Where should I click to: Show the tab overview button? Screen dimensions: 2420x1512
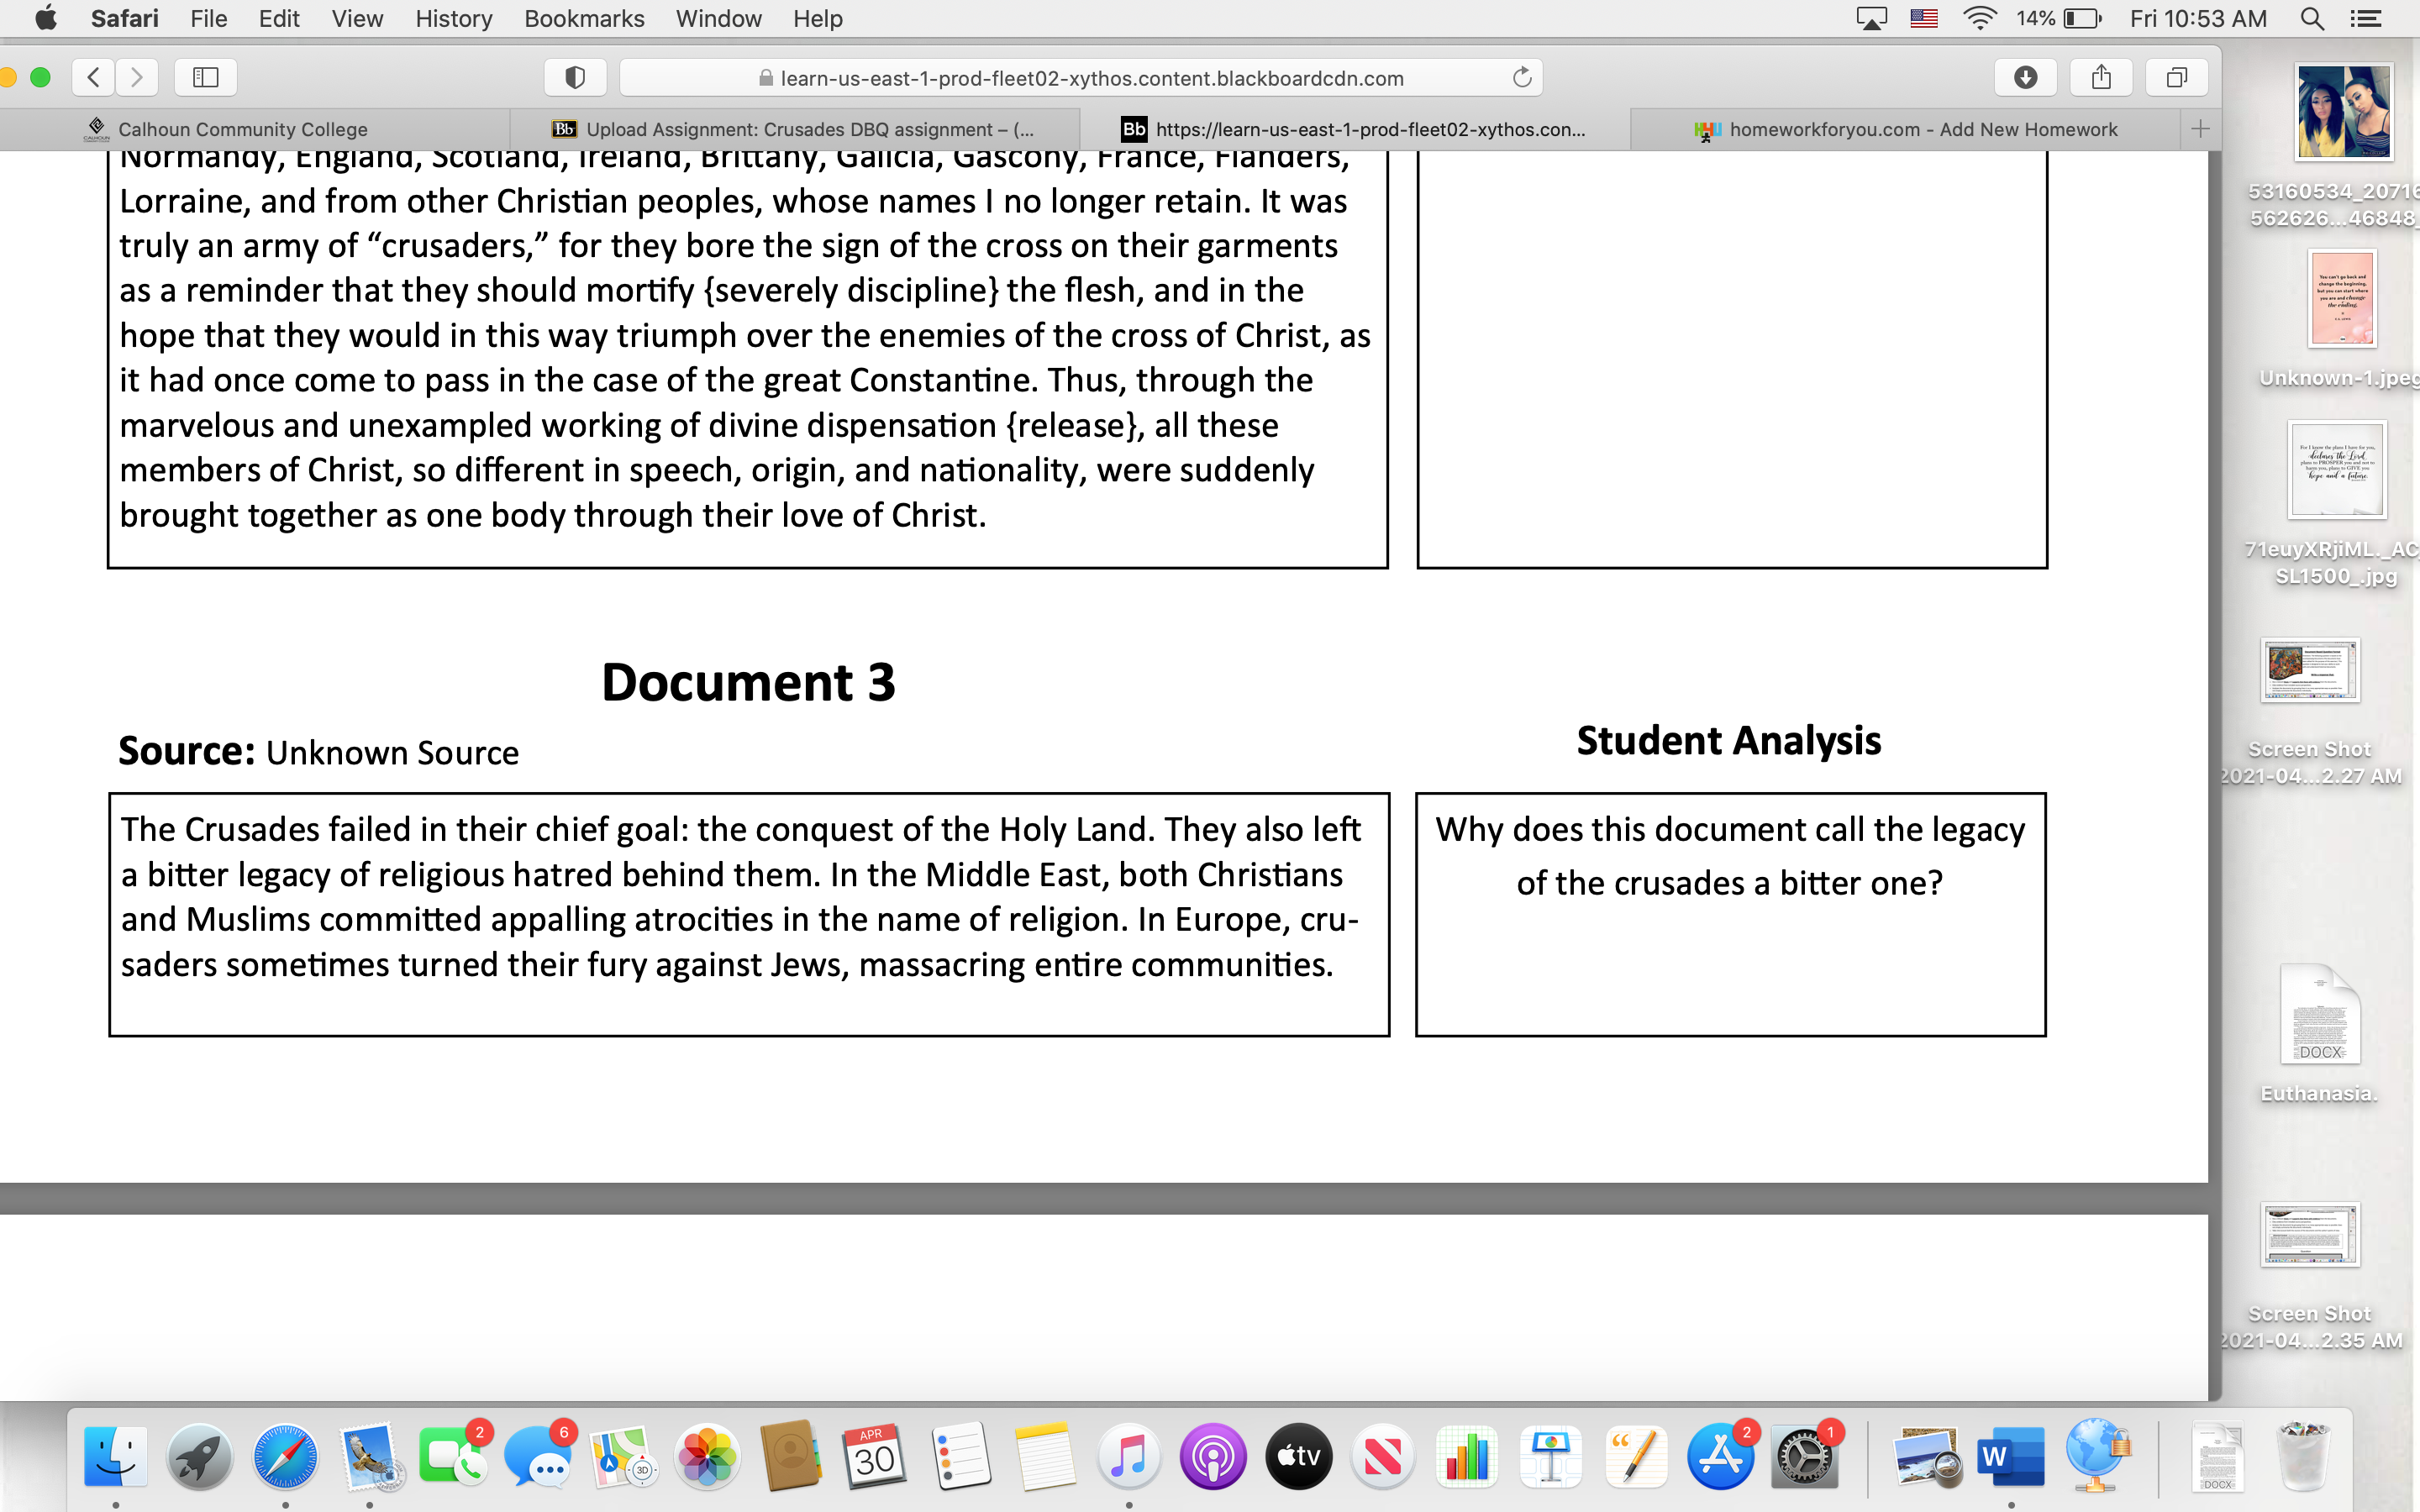pos(2177,77)
